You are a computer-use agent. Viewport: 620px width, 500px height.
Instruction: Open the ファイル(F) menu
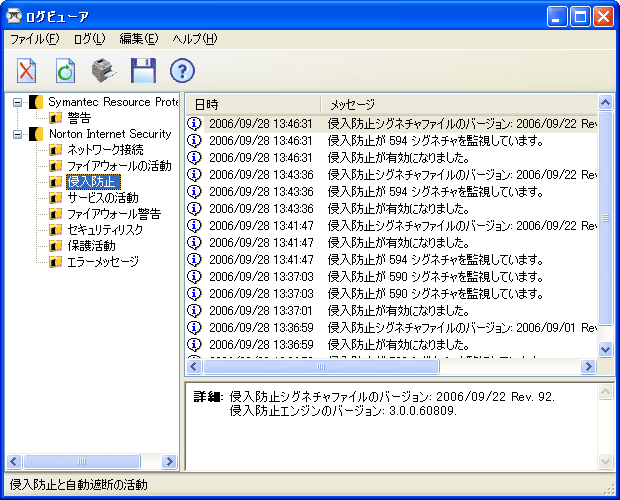click(34, 39)
